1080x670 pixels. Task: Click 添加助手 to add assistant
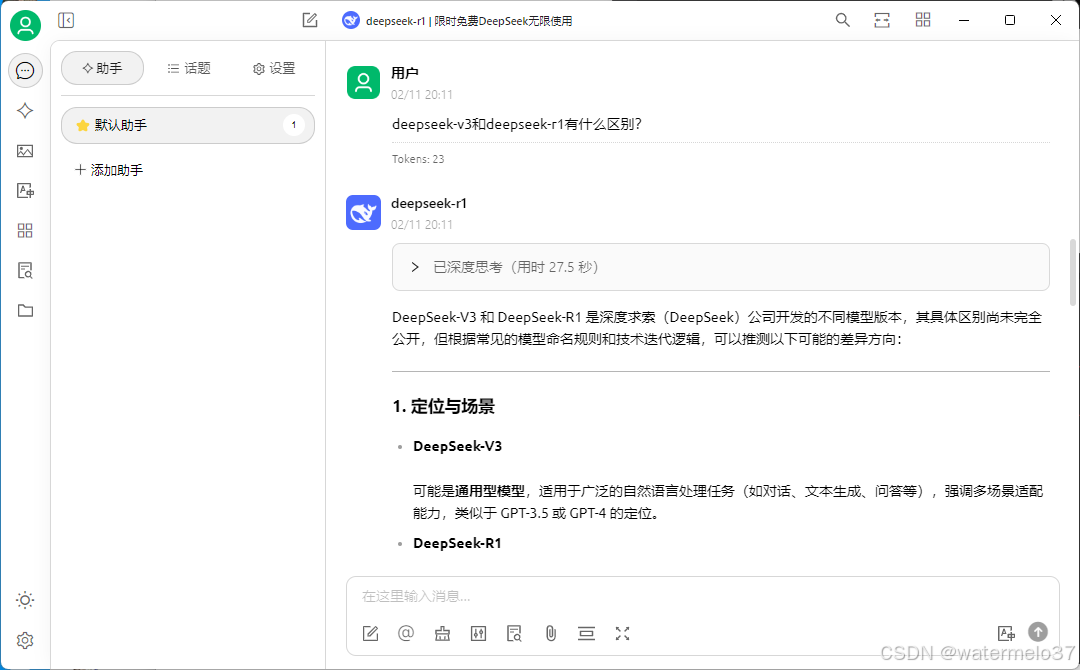tap(109, 170)
